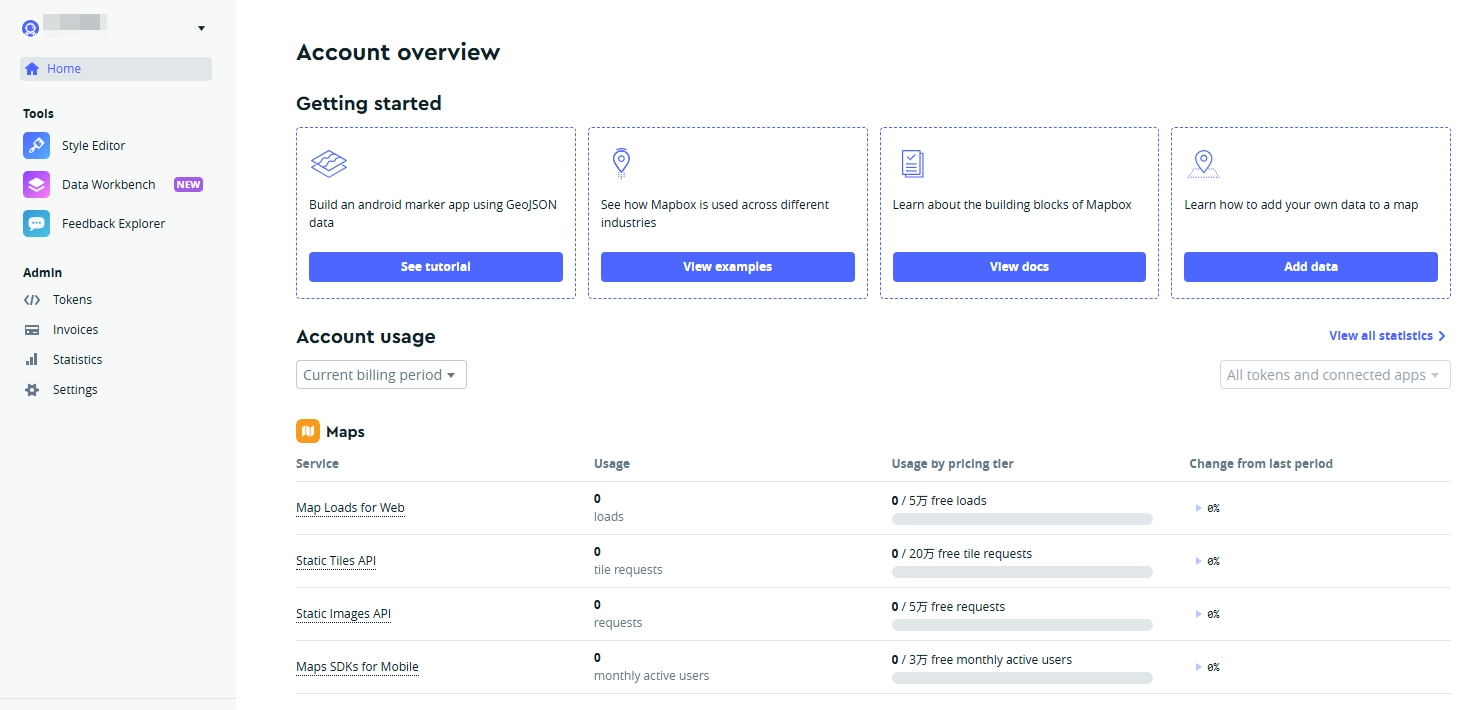The width and height of the screenshot is (1481, 710).
Task: Click the add-your-data map marker icon
Action: coord(1204,164)
